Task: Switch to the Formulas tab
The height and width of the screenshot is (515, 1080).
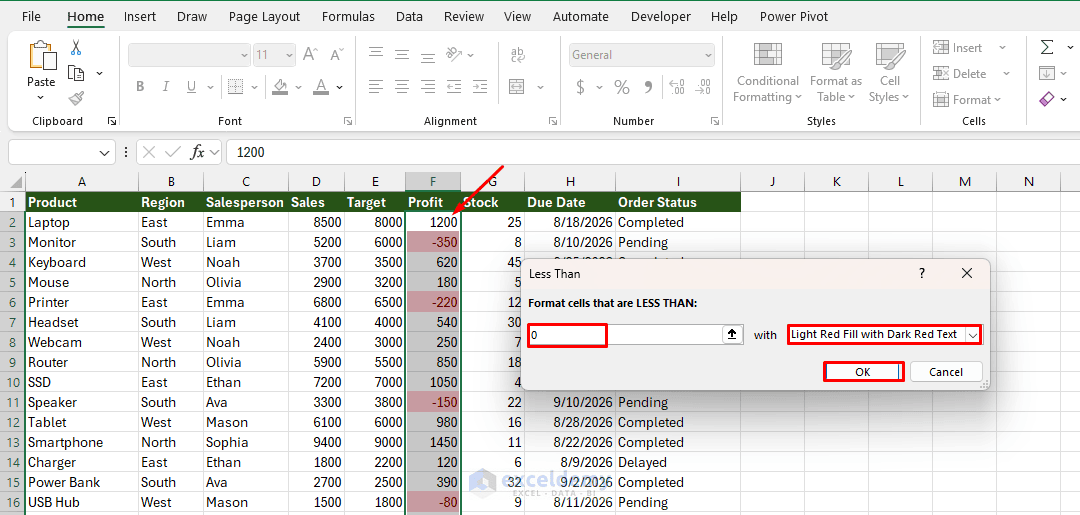Action: pos(349,17)
